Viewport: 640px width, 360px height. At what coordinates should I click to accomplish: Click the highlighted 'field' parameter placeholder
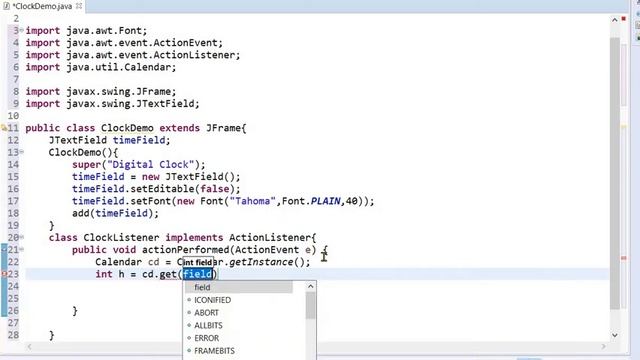(x=198, y=274)
